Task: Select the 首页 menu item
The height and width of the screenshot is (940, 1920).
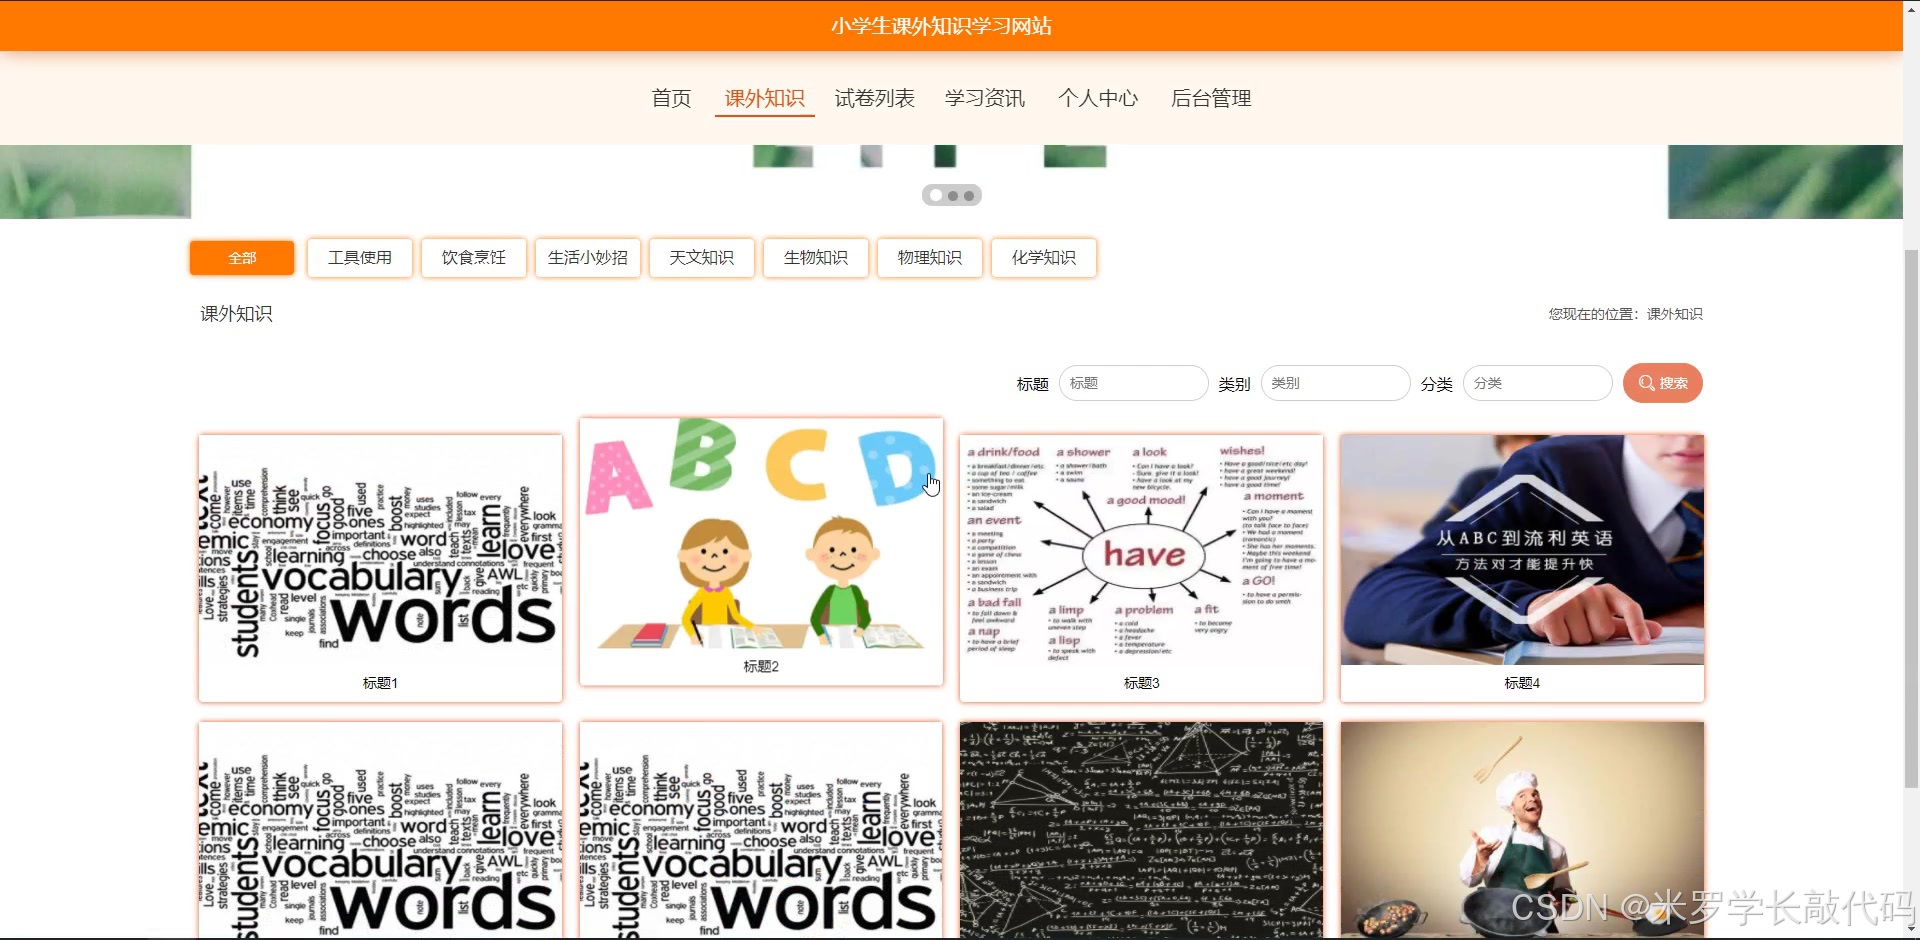Action: pos(671,98)
